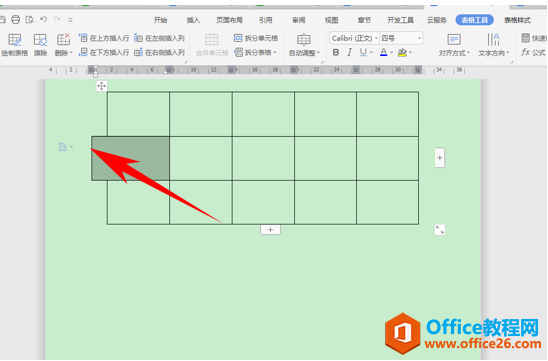Toggle Underline formatting
Viewport: 548px width, 361px height.
click(x=363, y=52)
